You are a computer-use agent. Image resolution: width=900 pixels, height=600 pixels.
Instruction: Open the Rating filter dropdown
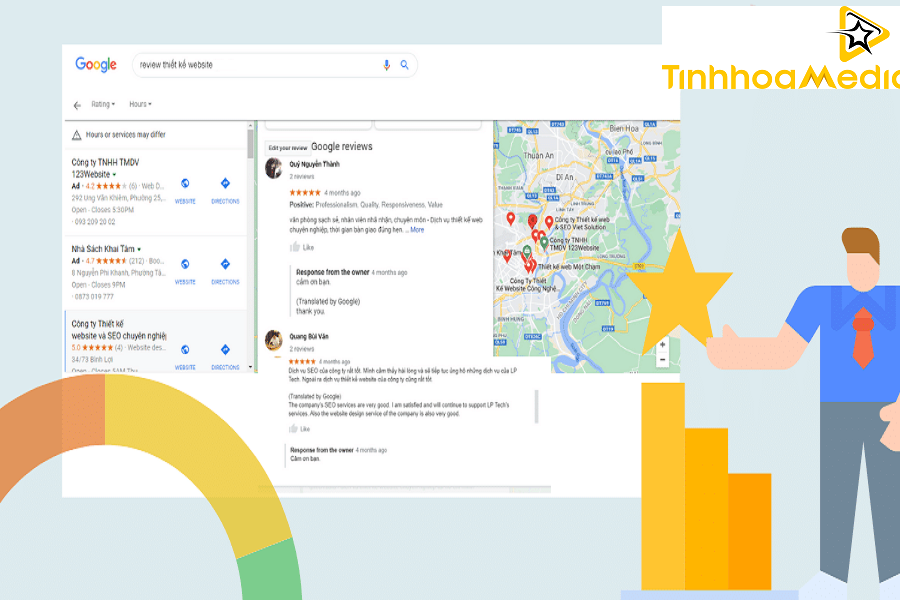click(x=103, y=104)
